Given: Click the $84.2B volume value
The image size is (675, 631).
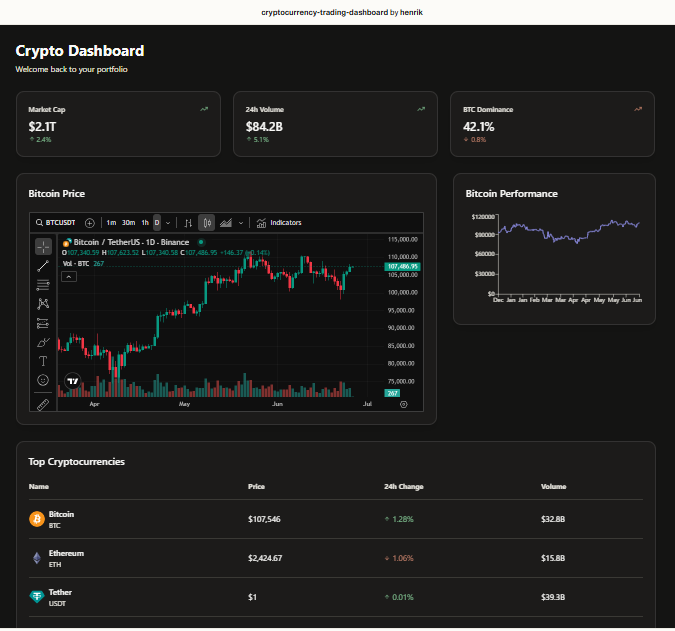Looking at the screenshot, I should tap(264, 127).
